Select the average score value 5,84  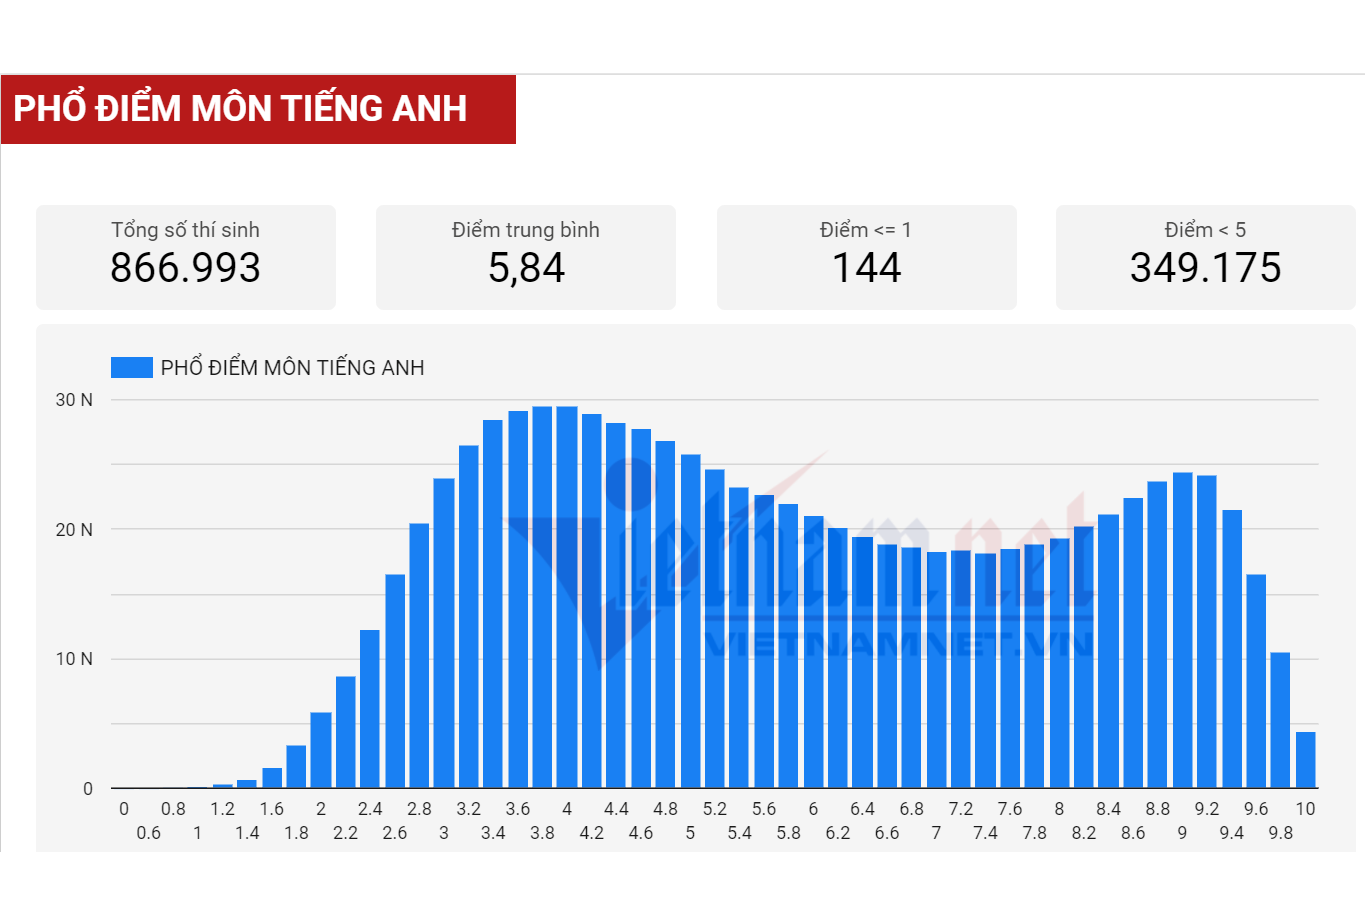pos(526,268)
